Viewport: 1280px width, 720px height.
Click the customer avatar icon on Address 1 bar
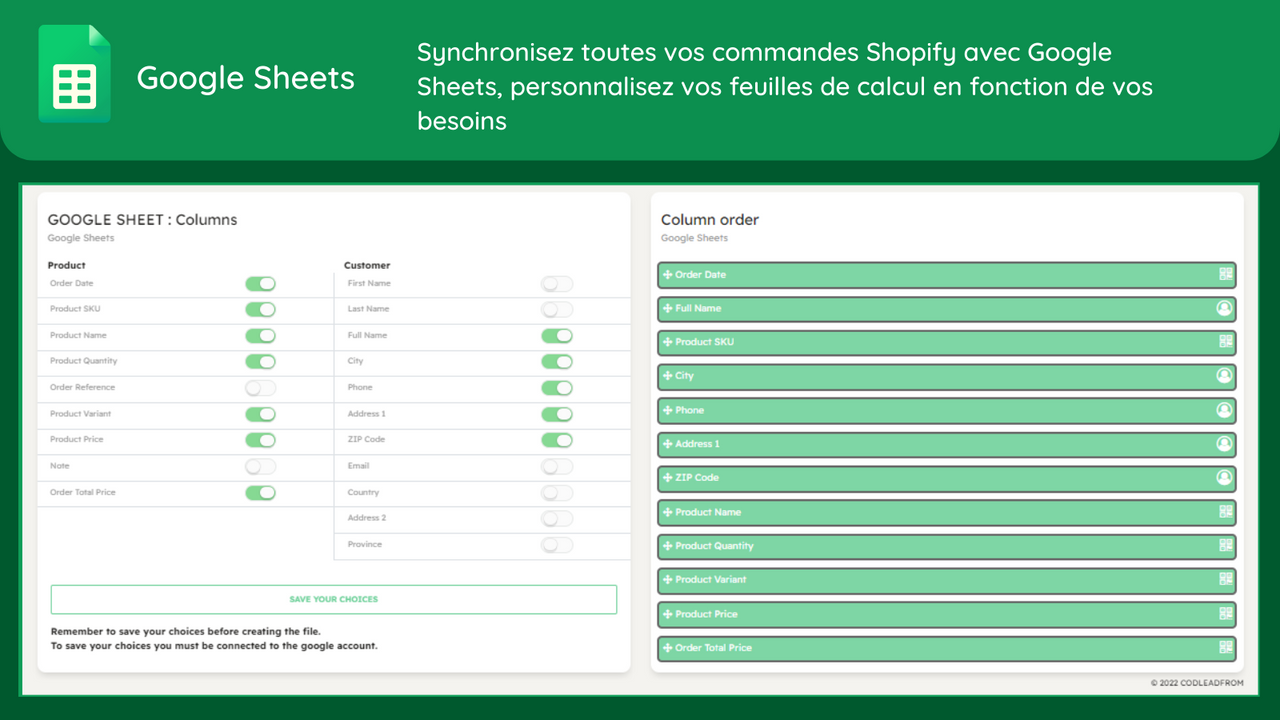(x=1224, y=444)
